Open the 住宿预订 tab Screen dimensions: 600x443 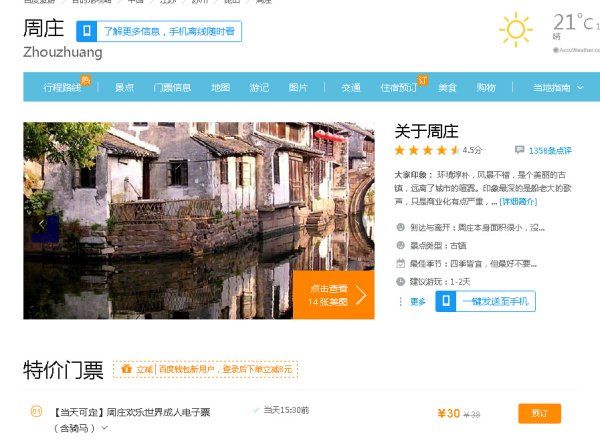click(398, 88)
